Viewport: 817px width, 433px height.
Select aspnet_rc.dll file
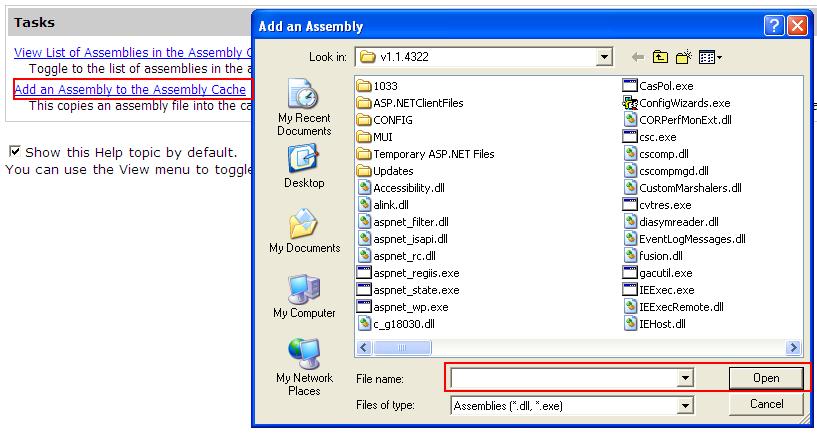[x=397, y=256]
